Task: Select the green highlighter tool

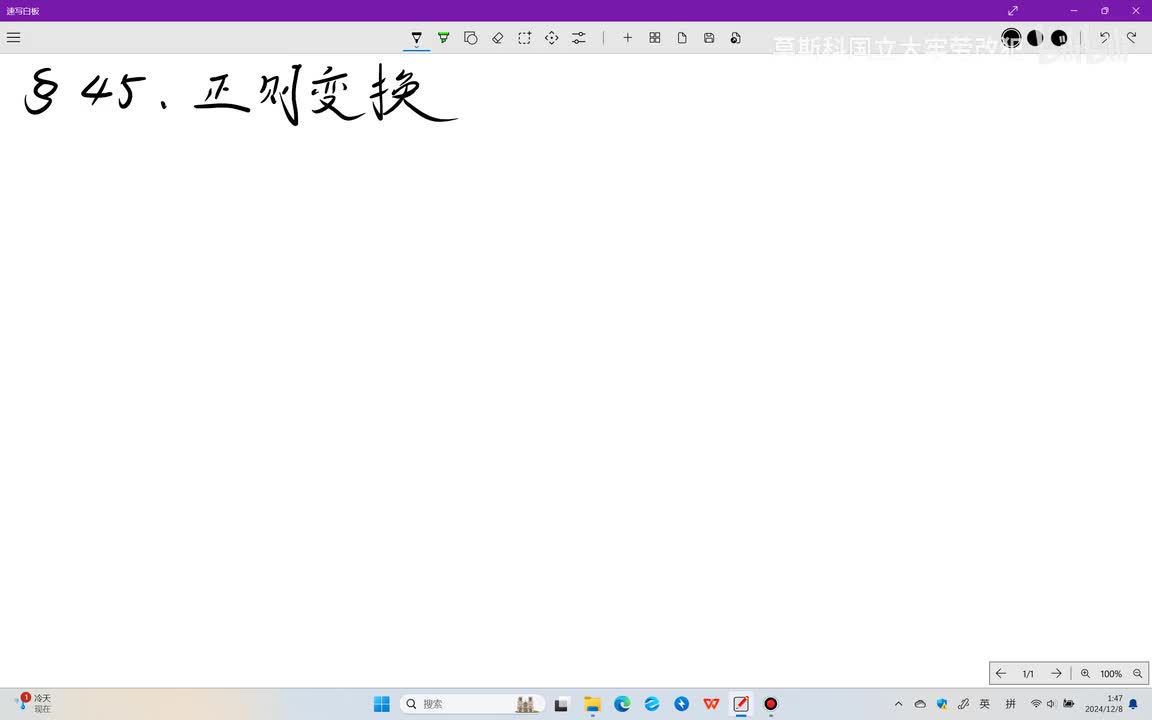Action: pyautogui.click(x=444, y=37)
